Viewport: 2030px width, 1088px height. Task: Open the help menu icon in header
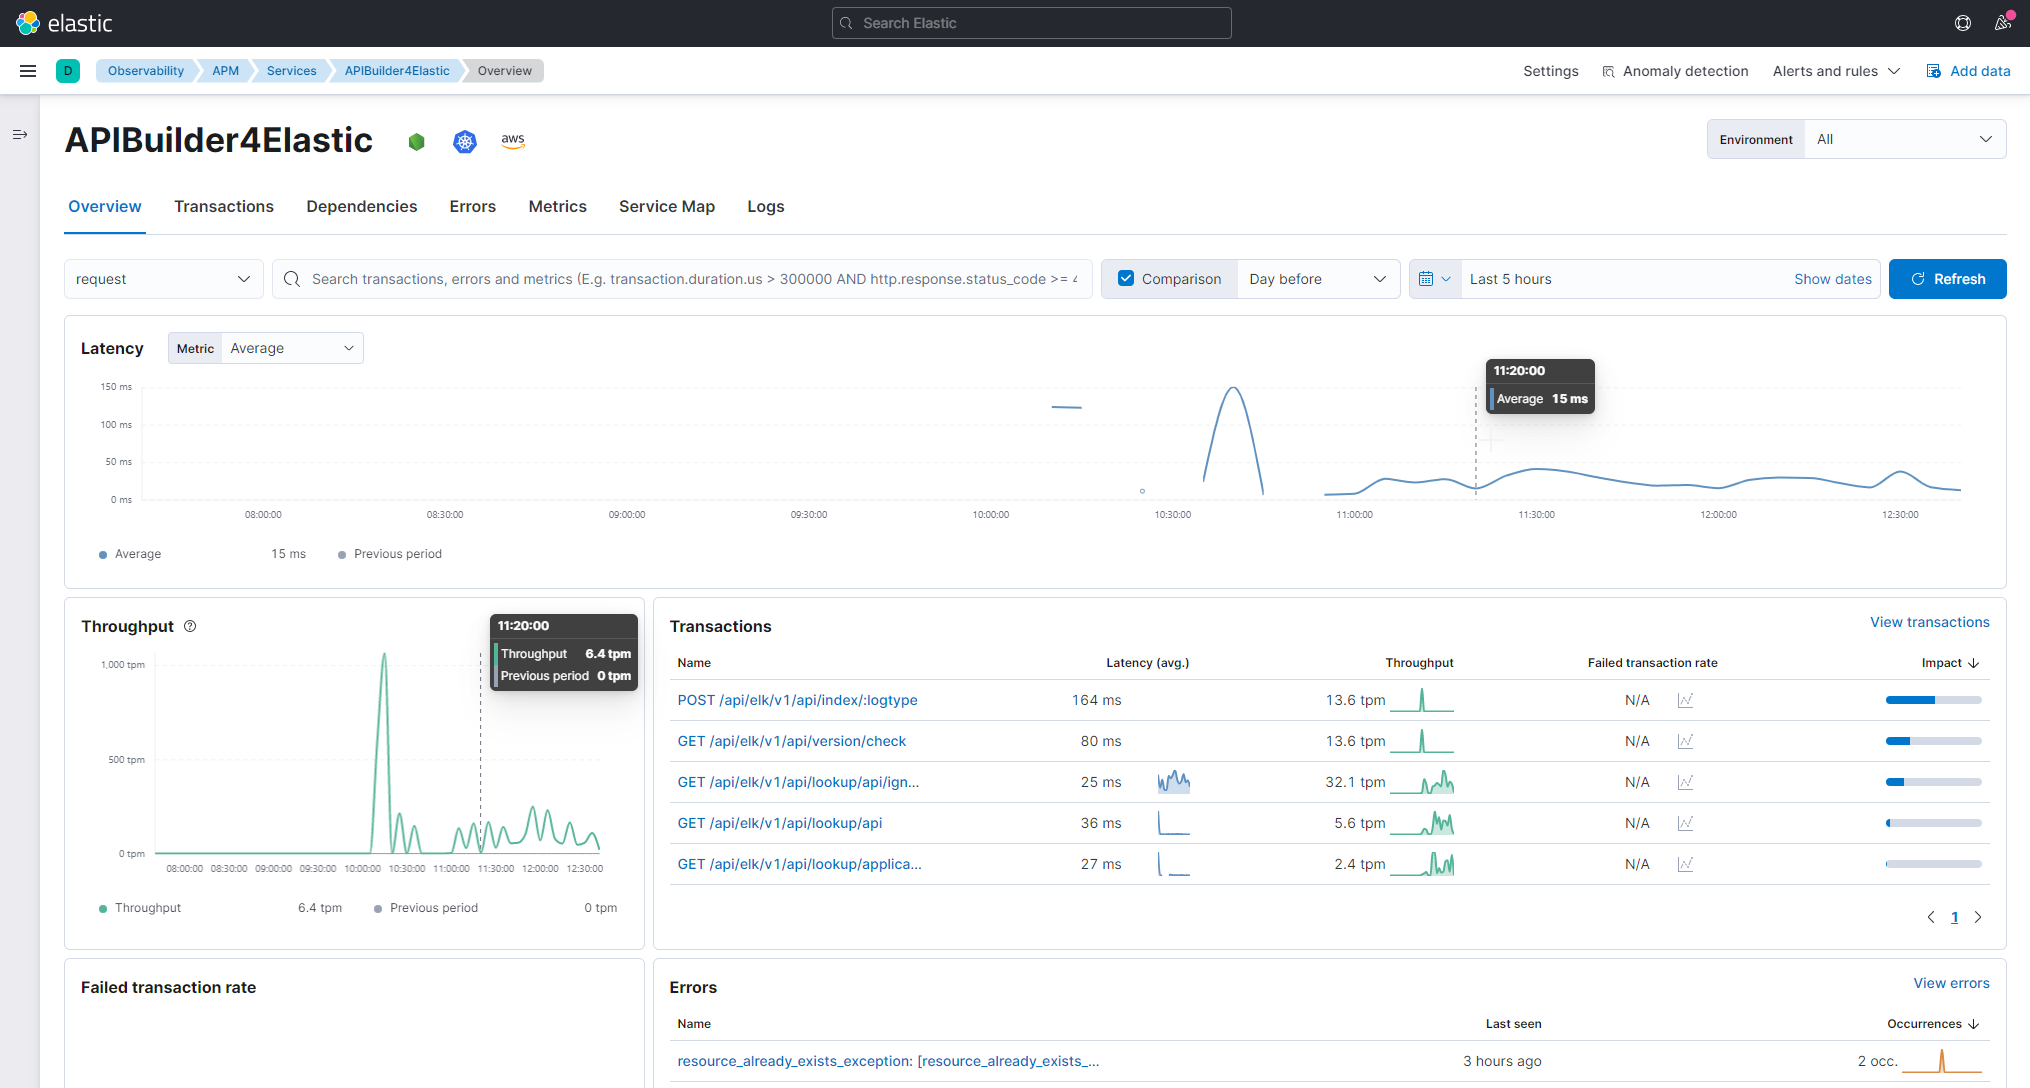(x=1963, y=23)
